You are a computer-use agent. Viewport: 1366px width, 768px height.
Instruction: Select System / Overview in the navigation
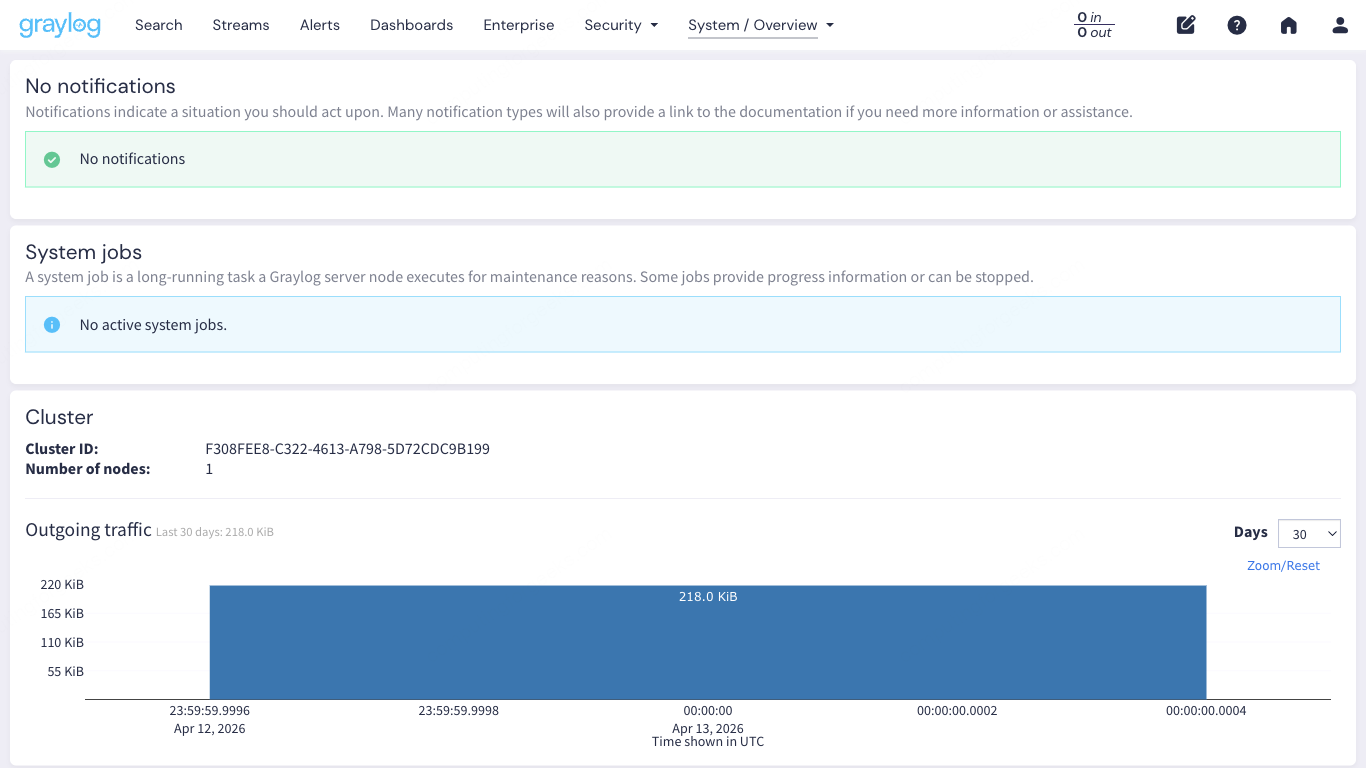[x=752, y=25]
